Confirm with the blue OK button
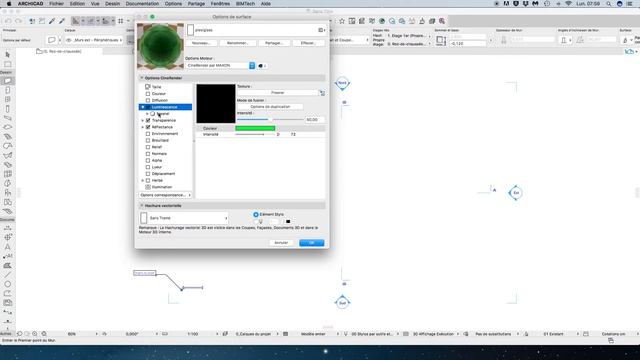The image size is (640, 360). point(311,243)
